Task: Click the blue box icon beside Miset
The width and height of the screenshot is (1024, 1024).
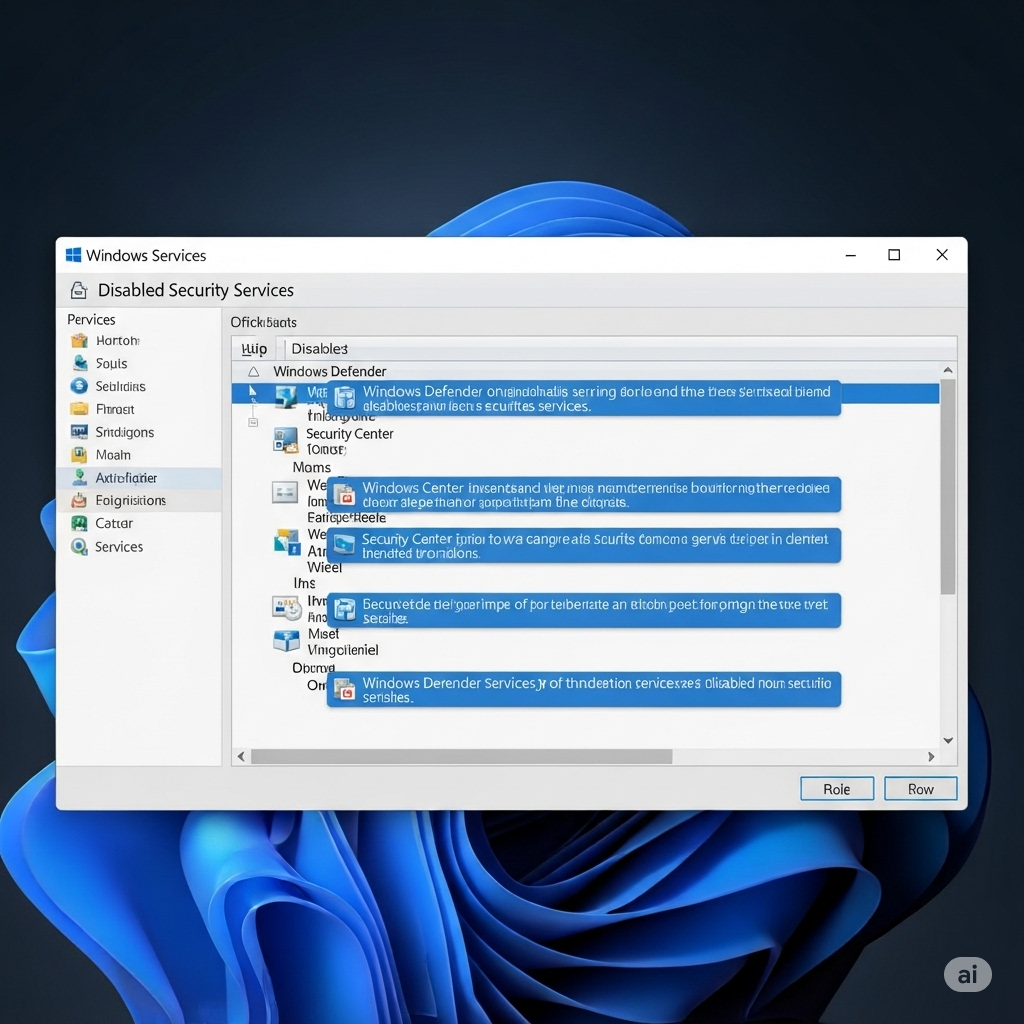Action: [286, 641]
